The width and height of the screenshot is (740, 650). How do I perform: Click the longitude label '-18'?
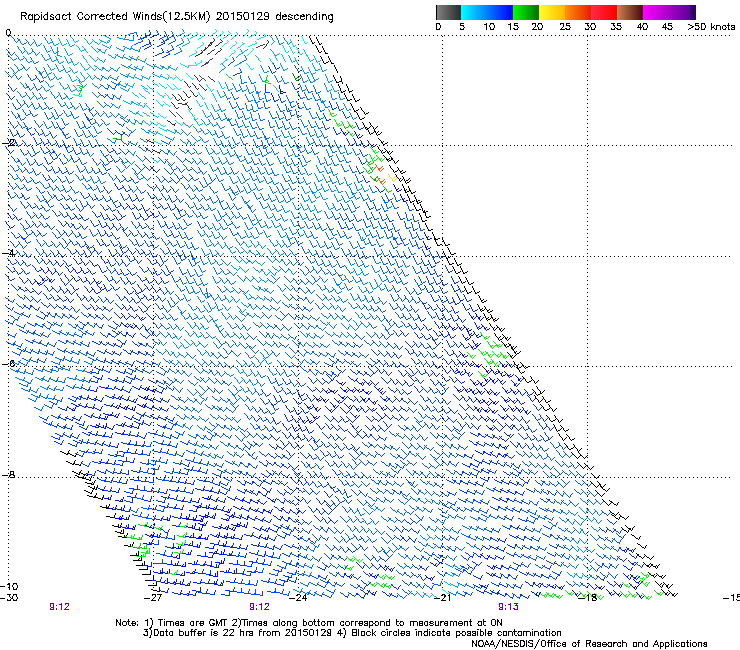point(588,598)
